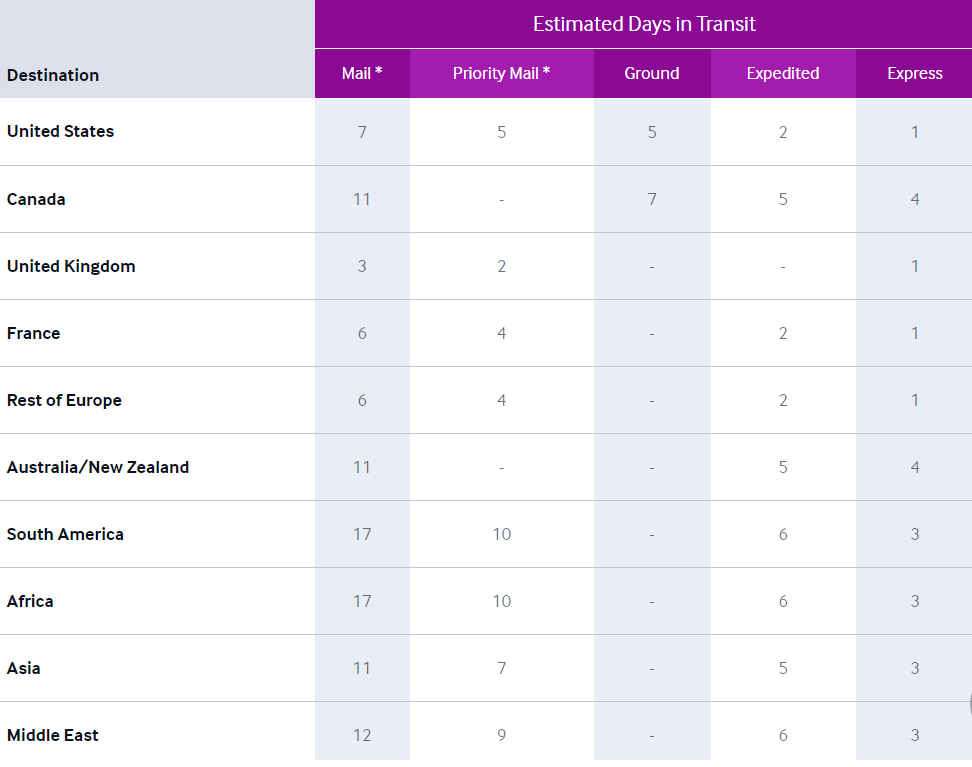The height and width of the screenshot is (767, 972).
Task: Click the Australia/New Zealand row label
Action: pyautogui.click(x=98, y=467)
